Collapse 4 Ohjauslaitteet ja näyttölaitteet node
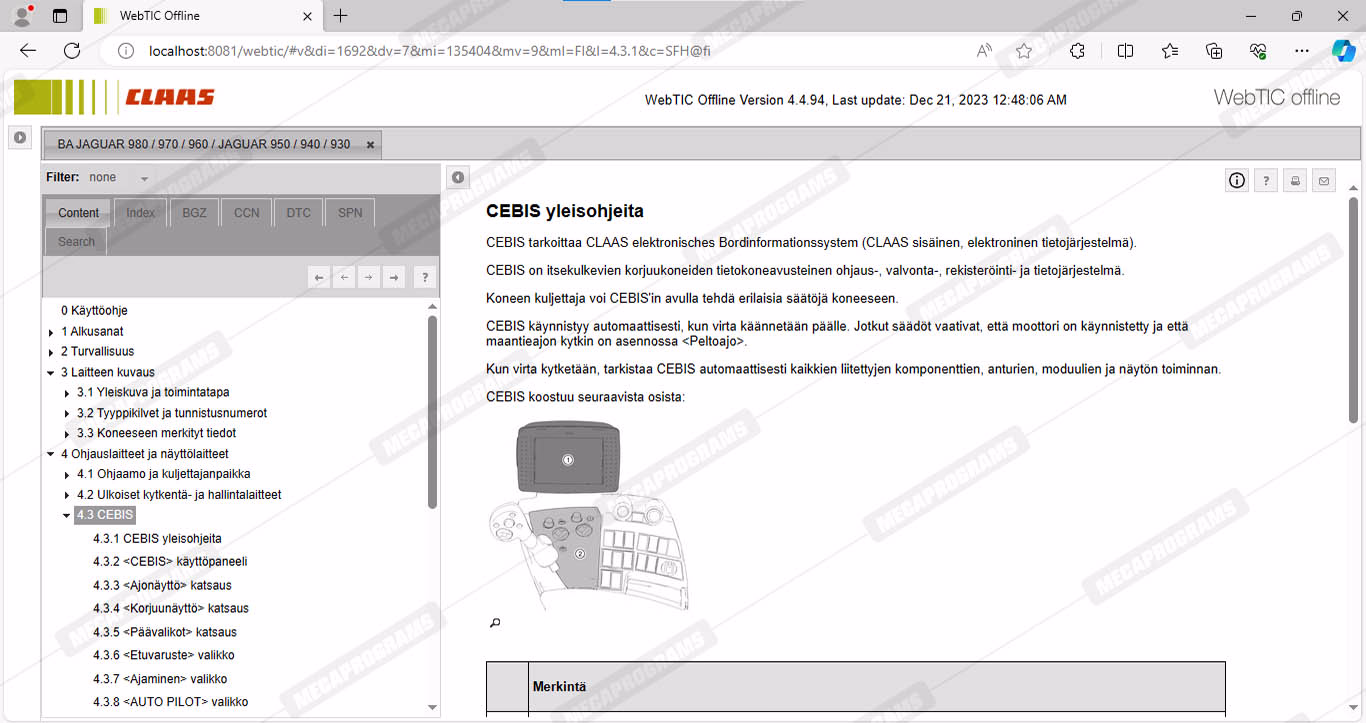This screenshot has height=723, width=1366. (x=52, y=455)
